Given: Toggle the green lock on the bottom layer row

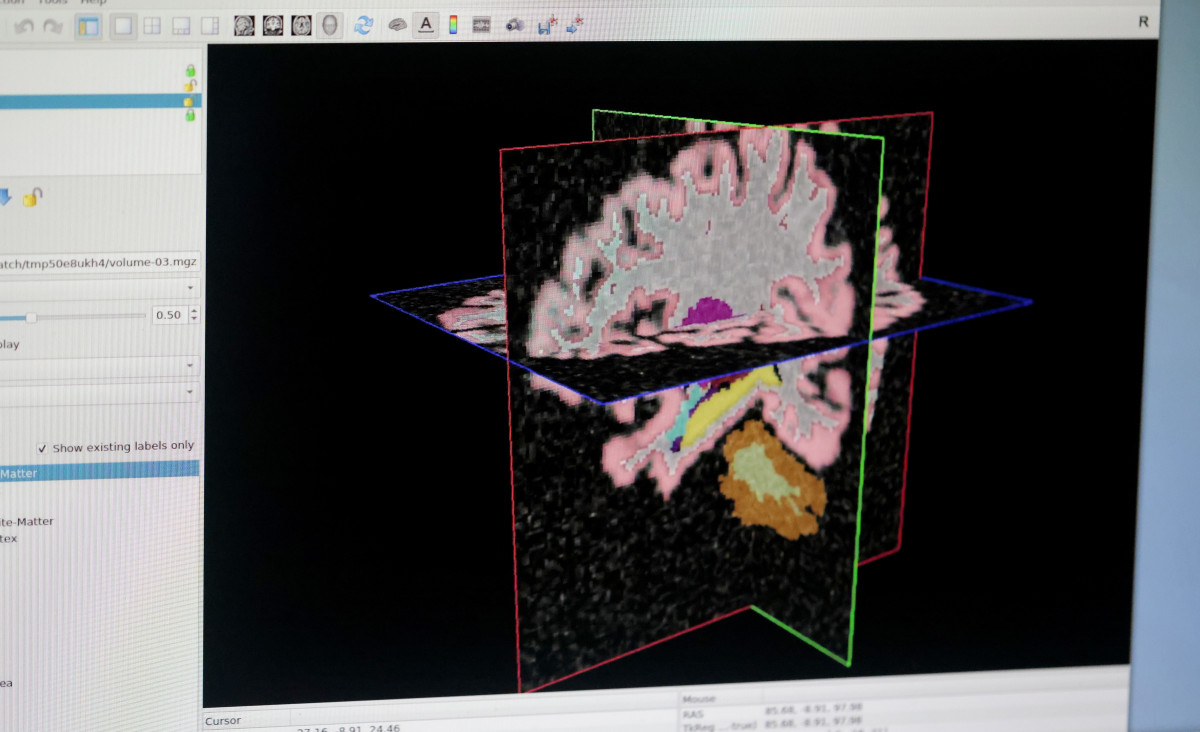Looking at the screenshot, I should (190, 116).
